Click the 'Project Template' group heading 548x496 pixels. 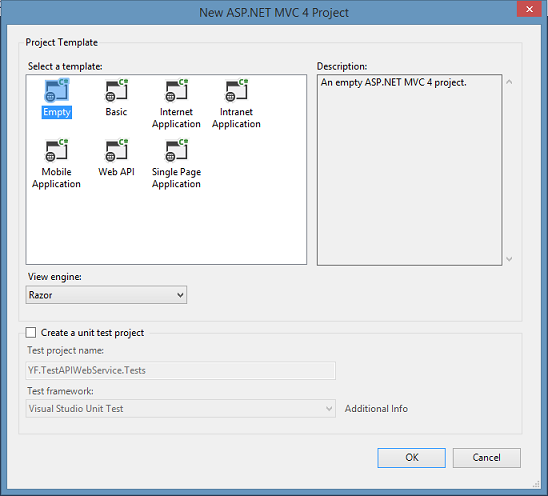(x=62, y=43)
